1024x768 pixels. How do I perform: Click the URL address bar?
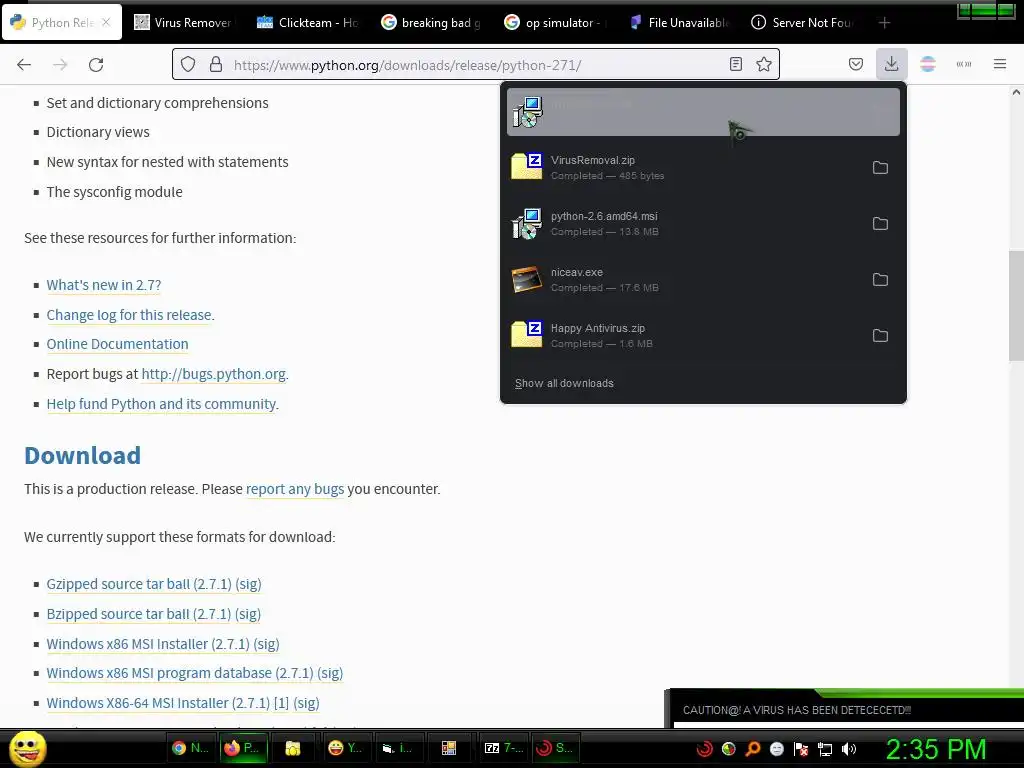pos(477,65)
